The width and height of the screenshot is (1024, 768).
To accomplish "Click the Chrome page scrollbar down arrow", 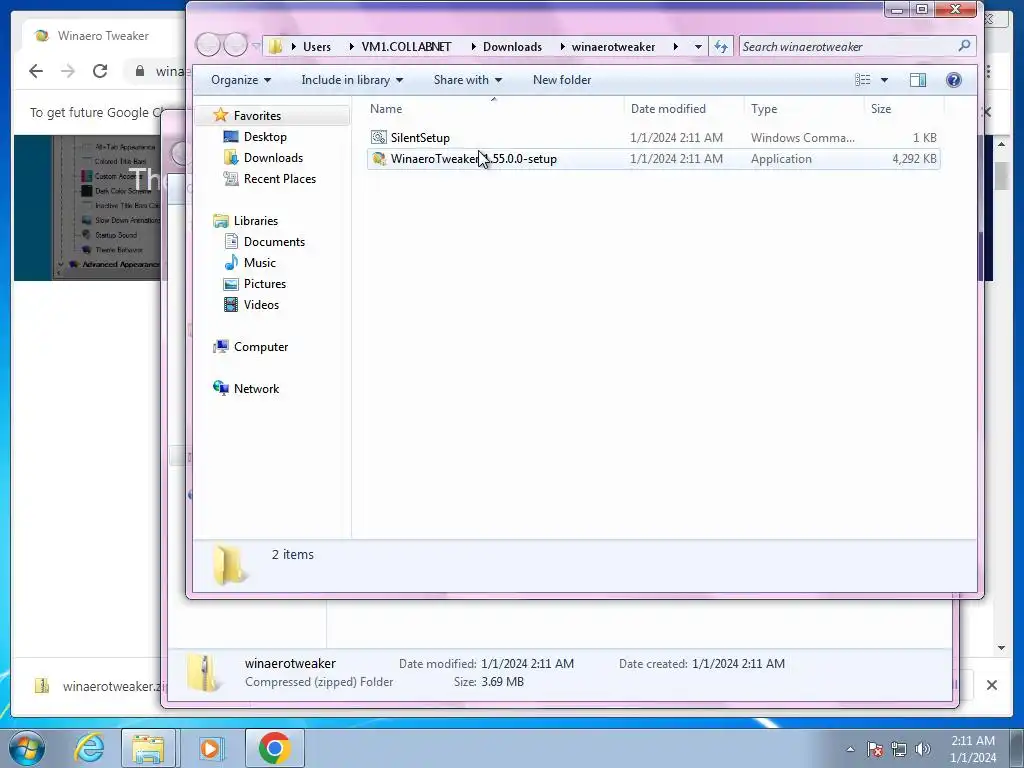I will pyautogui.click(x=1001, y=648).
